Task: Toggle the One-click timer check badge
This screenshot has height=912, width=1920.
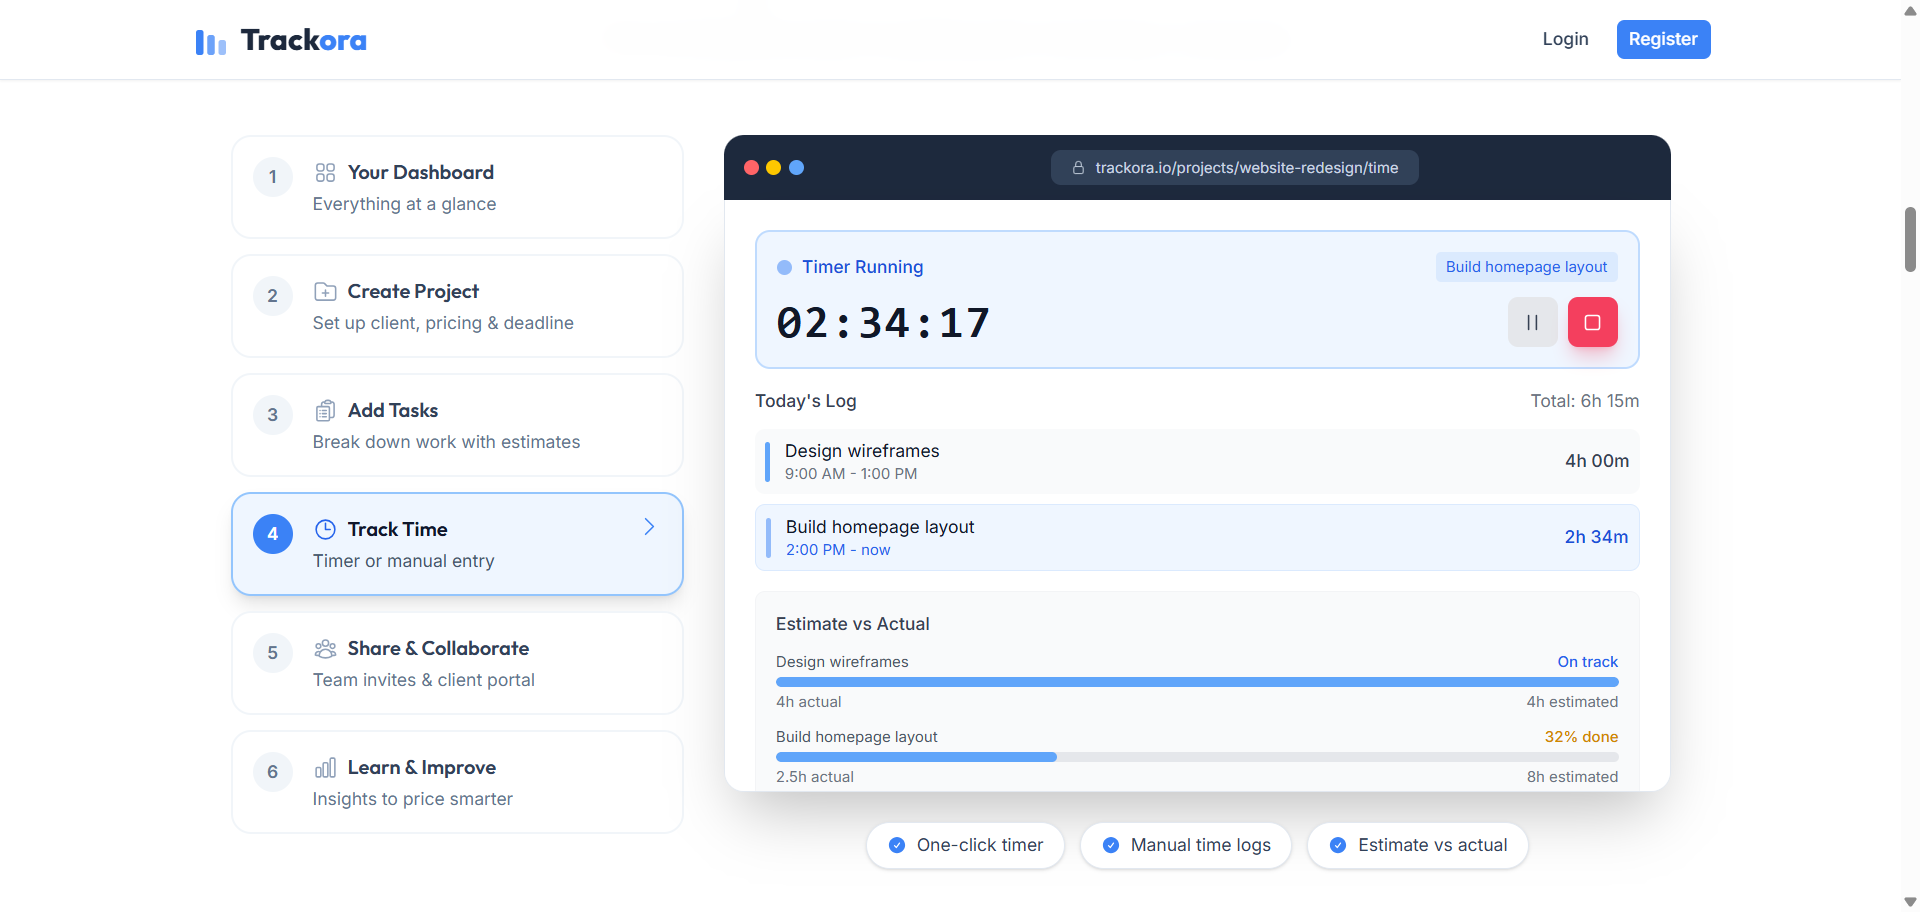Action: (897, 845)
